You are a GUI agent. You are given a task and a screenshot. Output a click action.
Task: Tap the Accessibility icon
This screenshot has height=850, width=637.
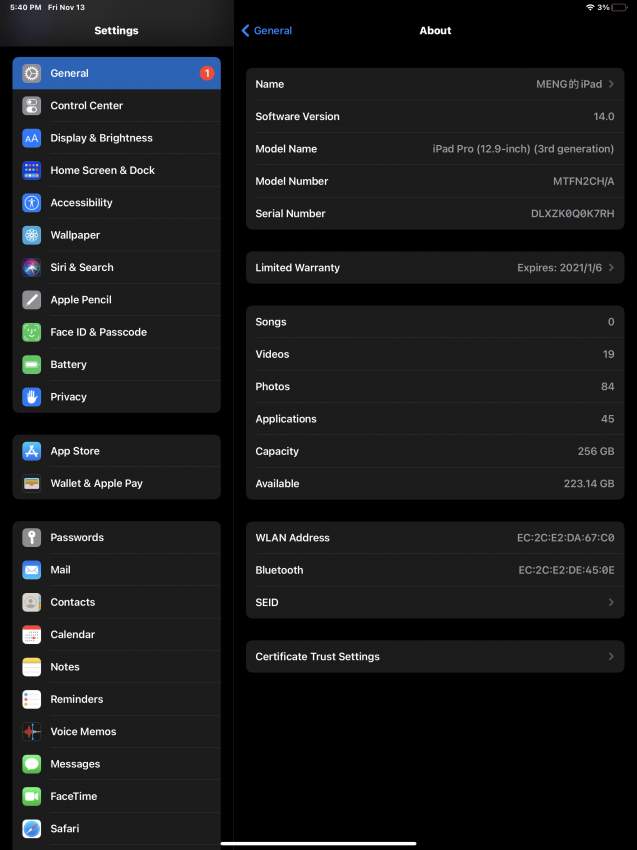click(x=31, y=203)
